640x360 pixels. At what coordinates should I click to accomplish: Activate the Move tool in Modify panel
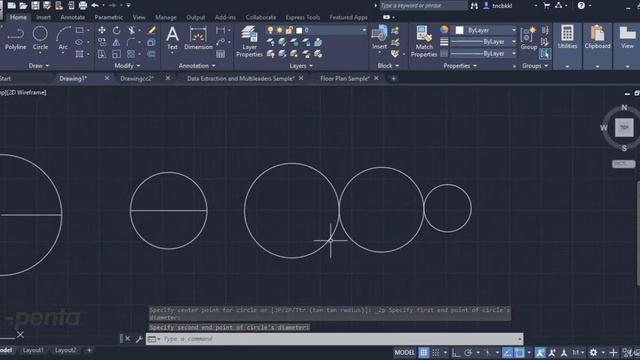[102, 30]
